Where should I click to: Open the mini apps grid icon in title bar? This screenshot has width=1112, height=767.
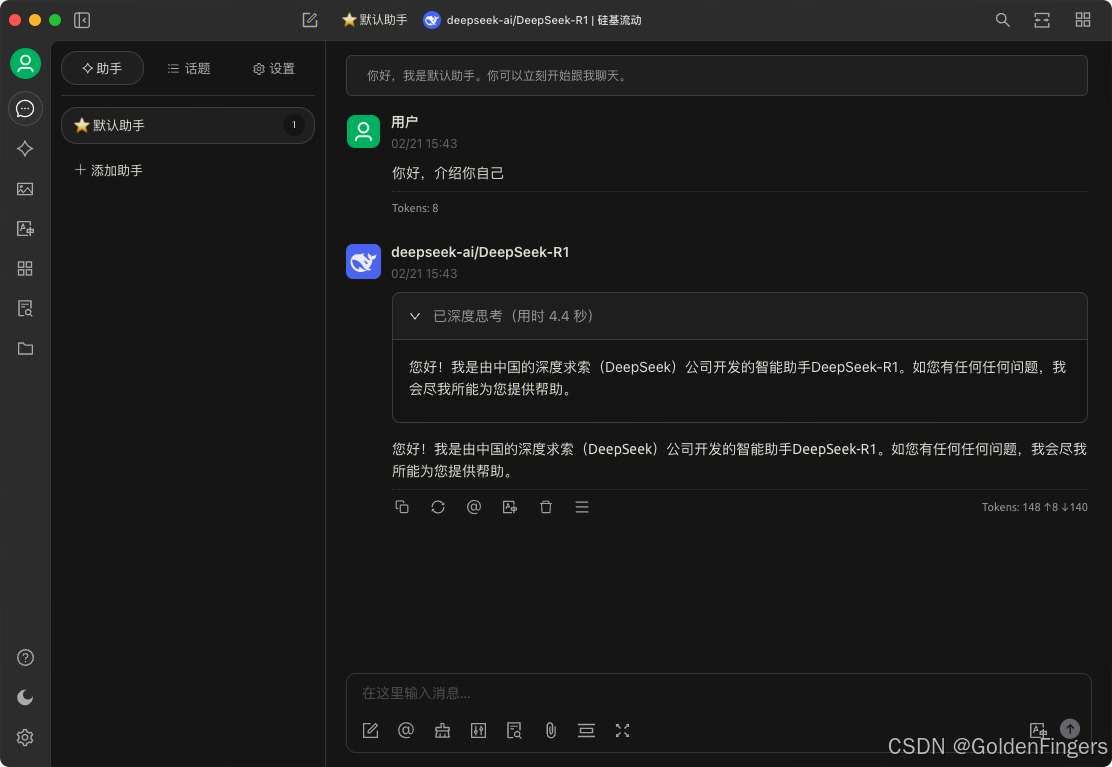[x=1082, y=20]
